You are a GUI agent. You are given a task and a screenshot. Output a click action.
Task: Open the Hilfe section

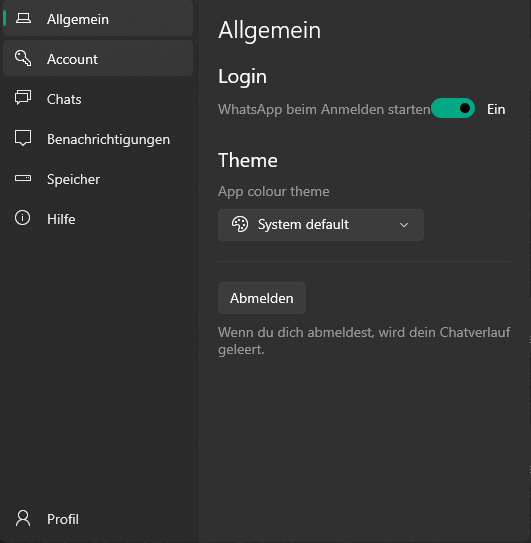pos(98,219)
